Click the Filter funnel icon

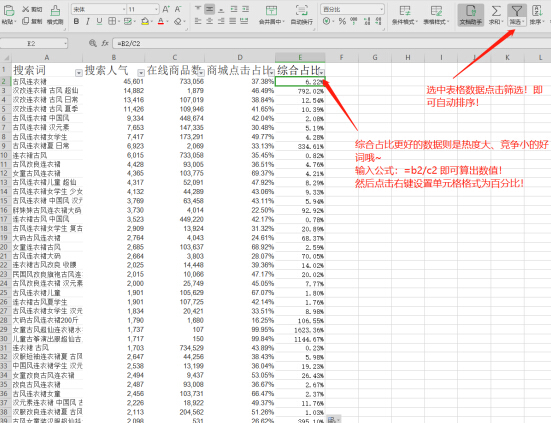[517, 11]
